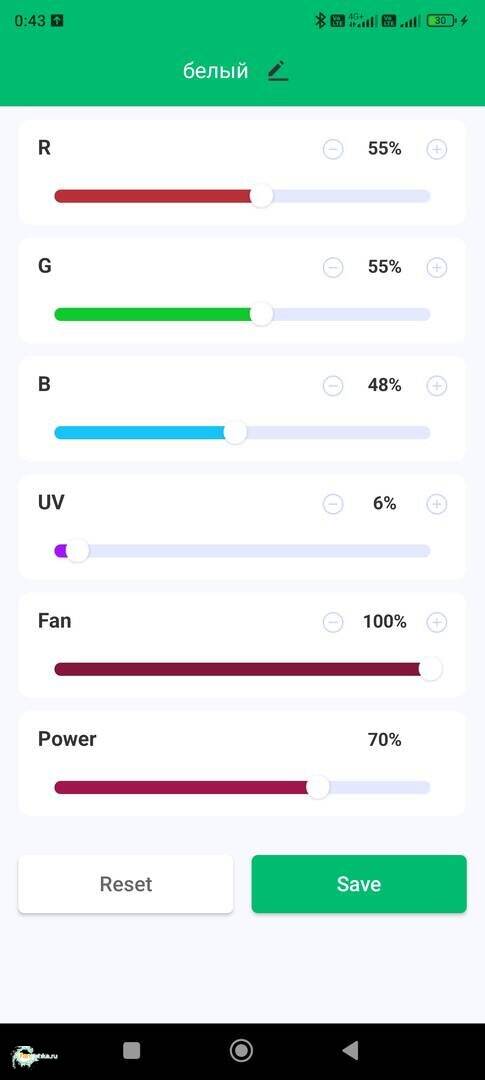Raise Fan speed with plus icon

tap(437, 623)
